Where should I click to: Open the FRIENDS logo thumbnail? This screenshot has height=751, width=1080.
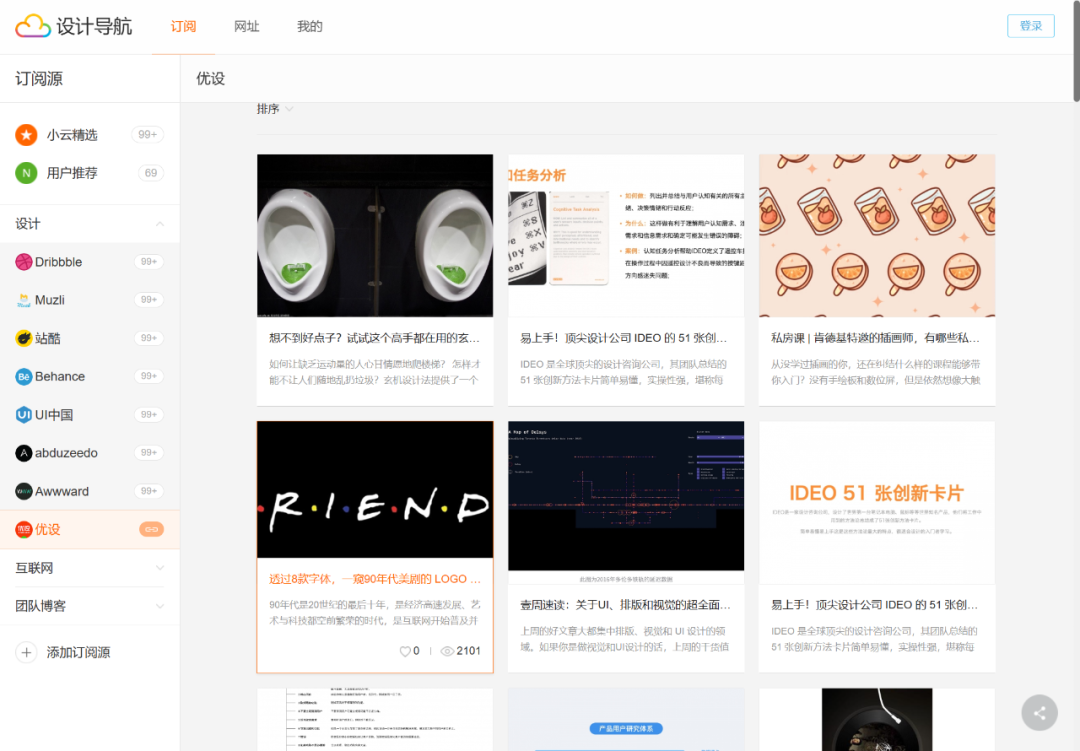pos(375,489)
